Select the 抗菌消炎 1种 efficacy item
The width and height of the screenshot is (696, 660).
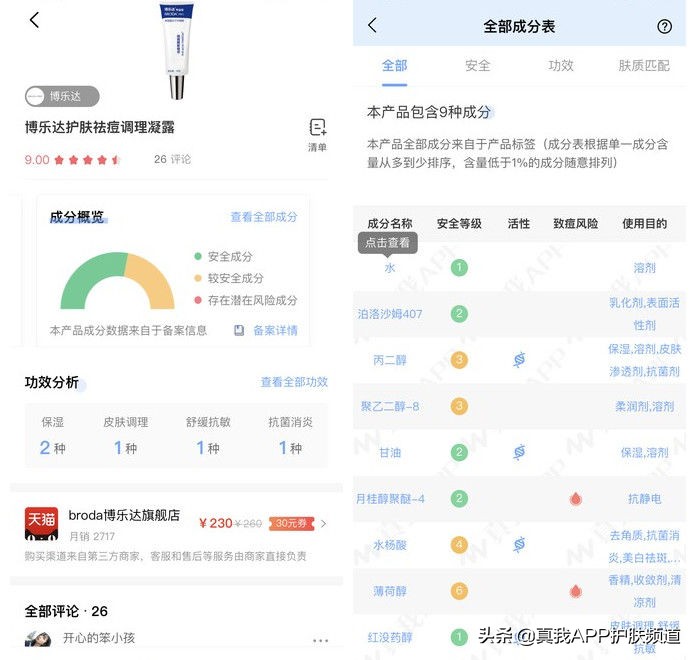pos(290,436)
